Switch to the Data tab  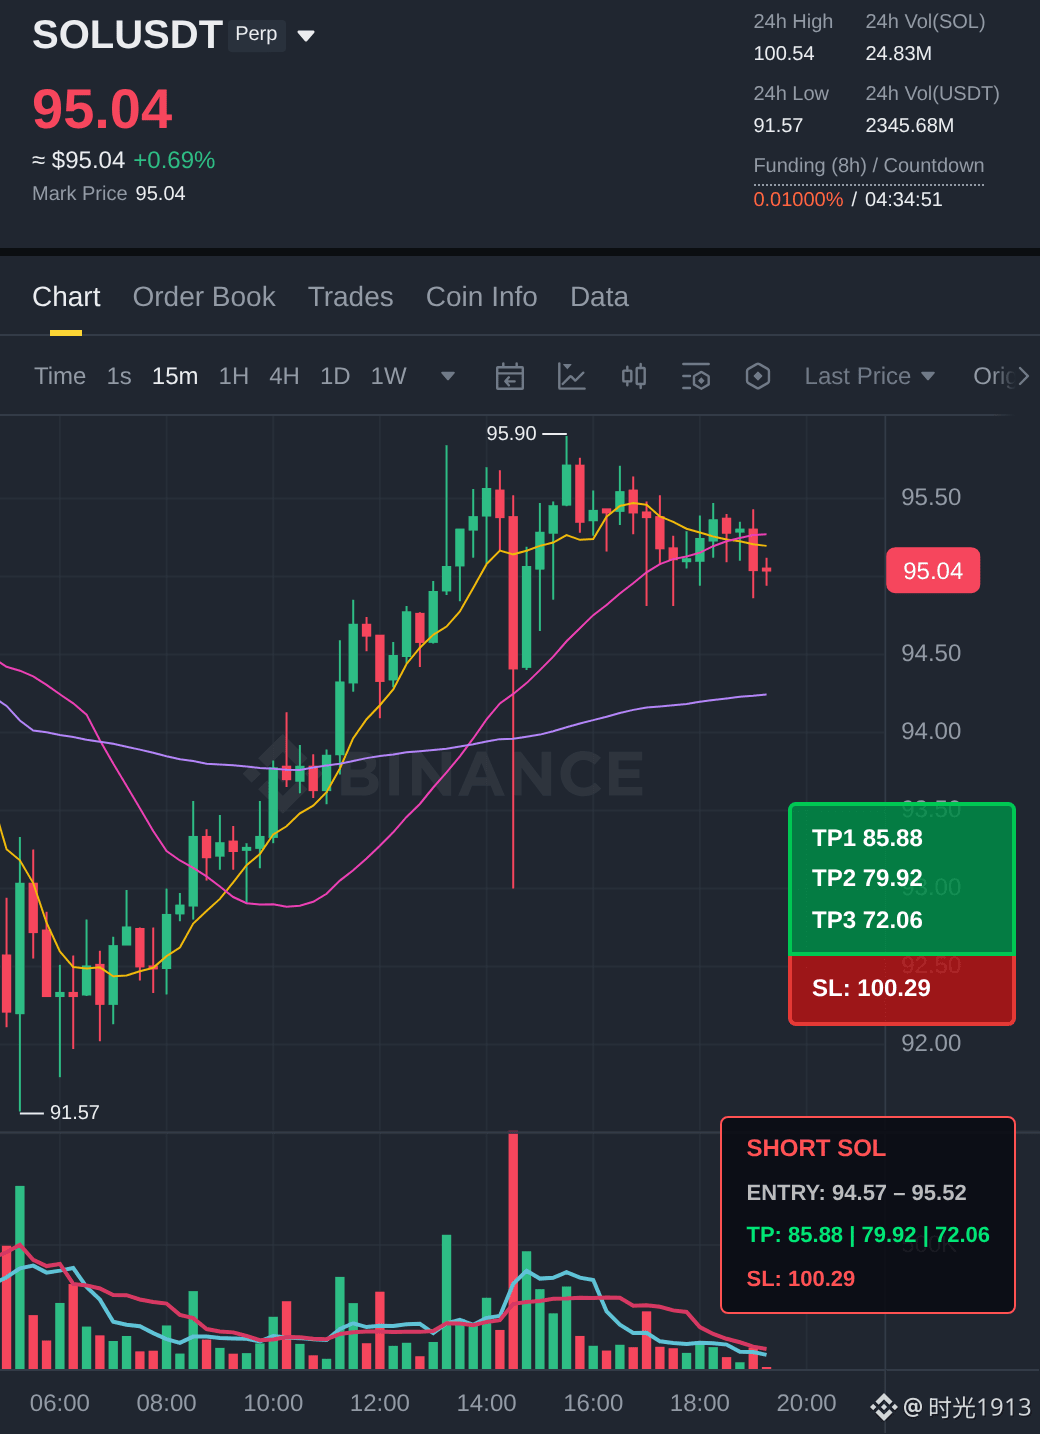tap(599, 297)
